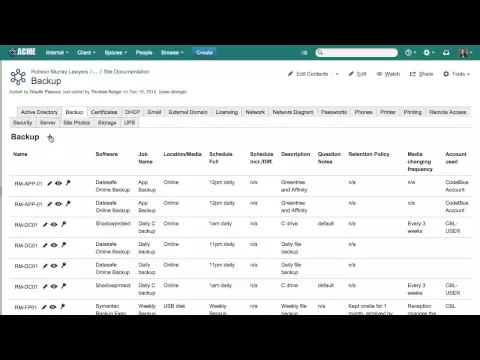Switch to the Storage tab

tap(107, 123)
